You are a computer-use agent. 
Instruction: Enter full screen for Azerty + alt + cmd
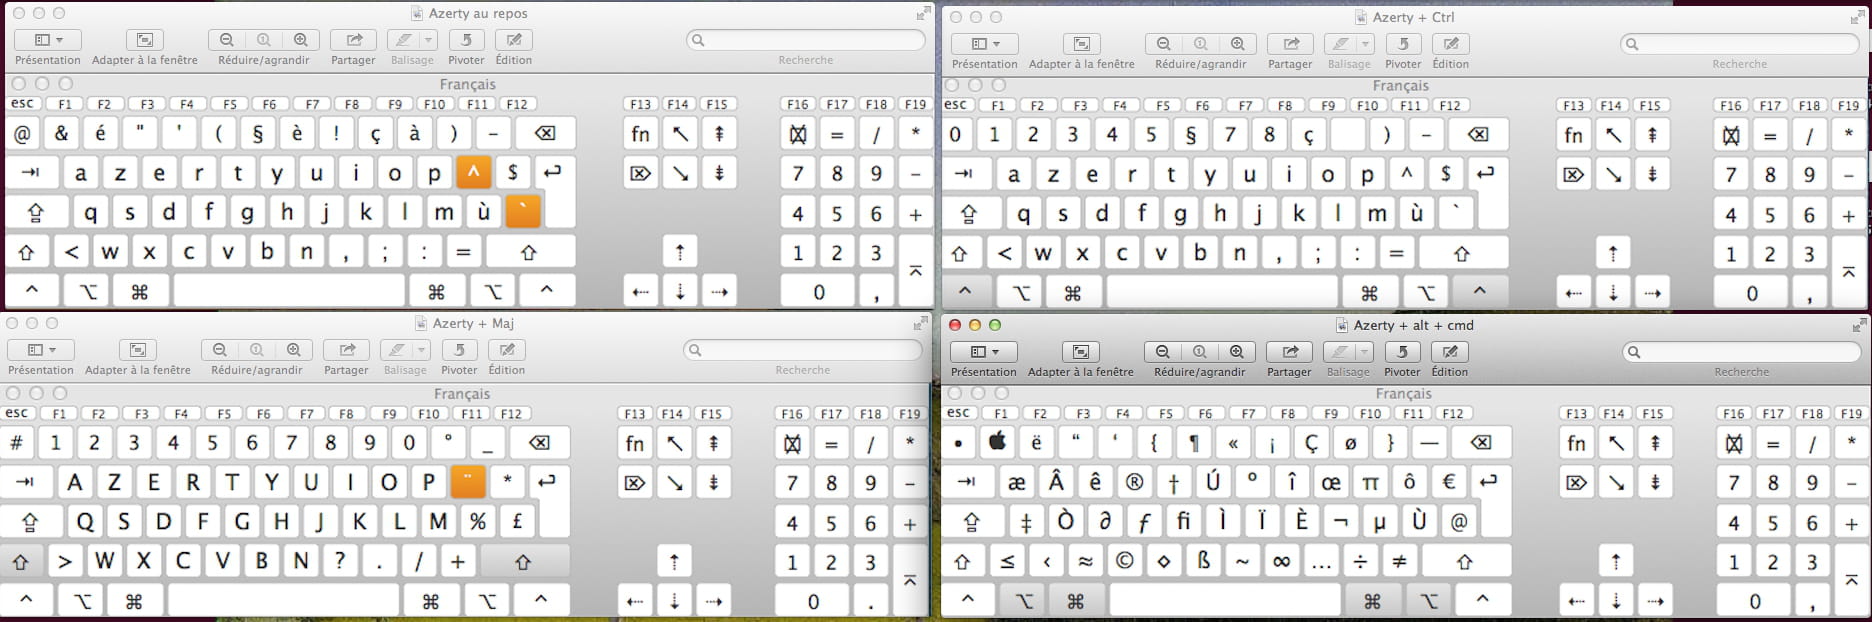point(1859,325)
